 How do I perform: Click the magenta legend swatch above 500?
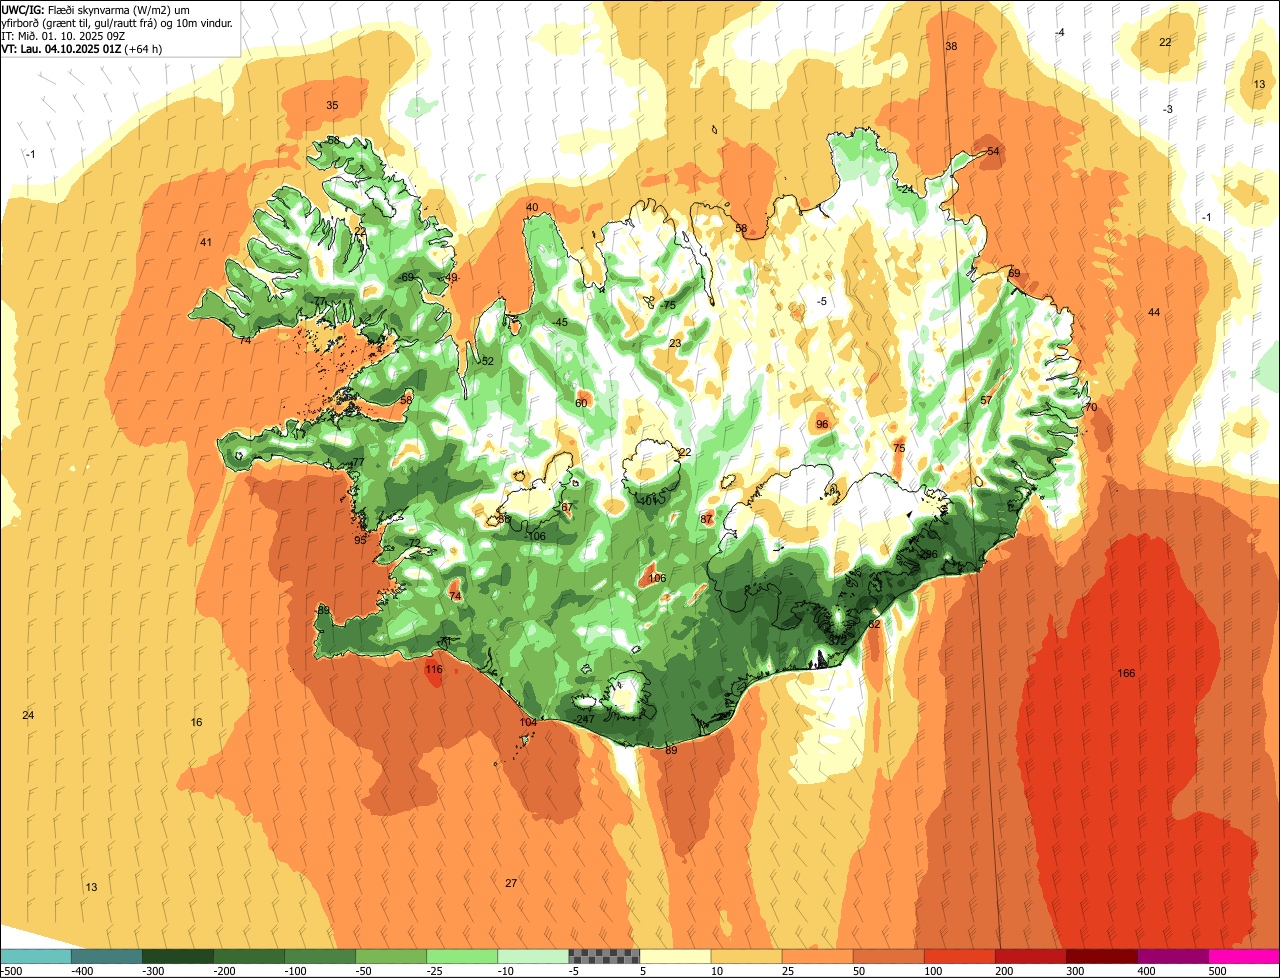tap(1244, 956)
